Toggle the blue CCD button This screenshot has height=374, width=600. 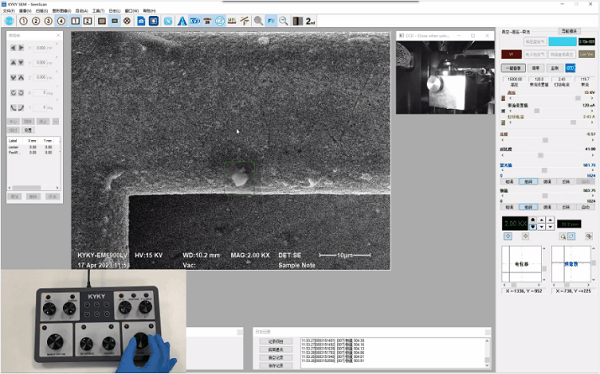[x=570, y=68]
